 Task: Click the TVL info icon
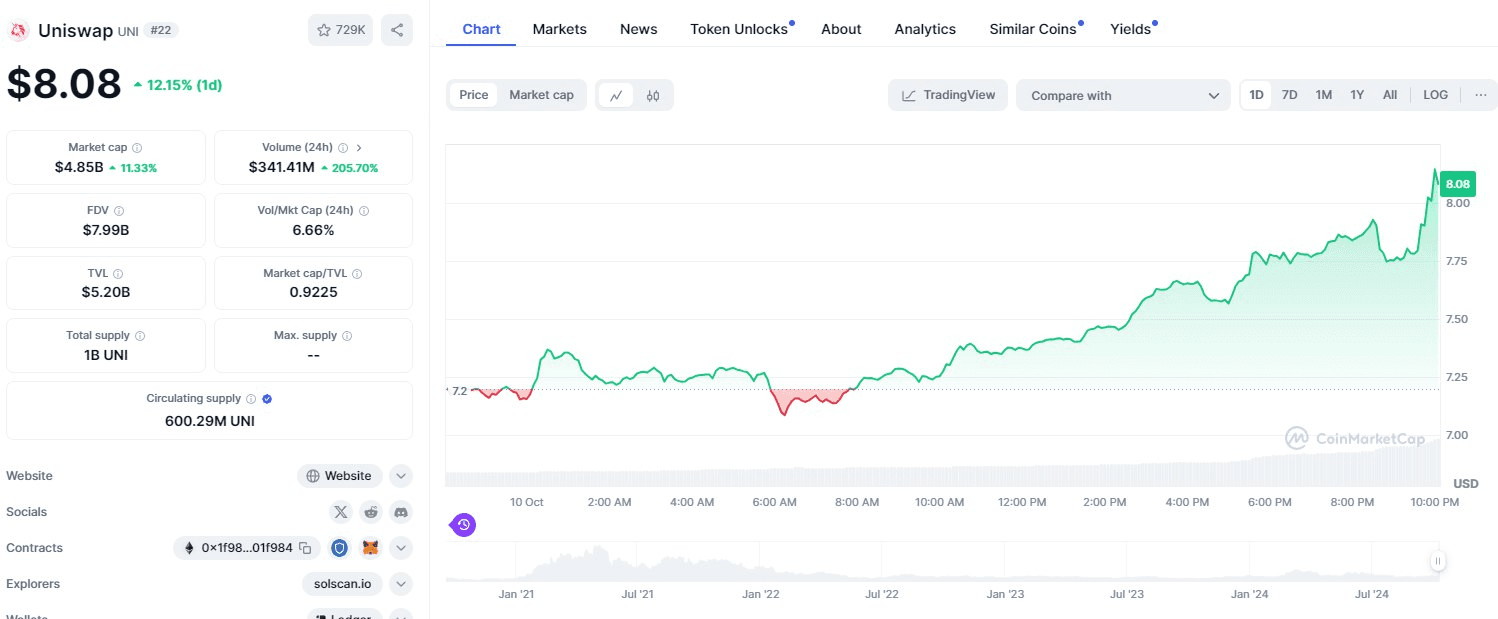118,274
